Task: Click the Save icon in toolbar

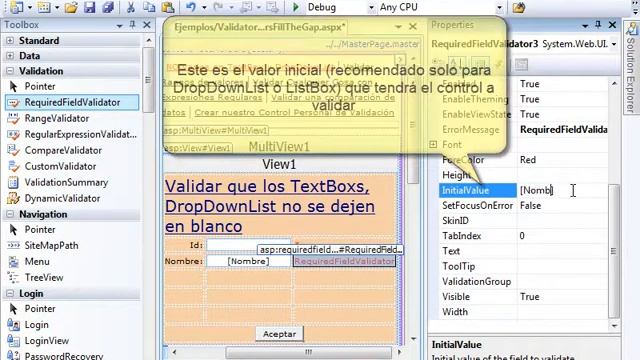Action: click(x=89, y=7)
